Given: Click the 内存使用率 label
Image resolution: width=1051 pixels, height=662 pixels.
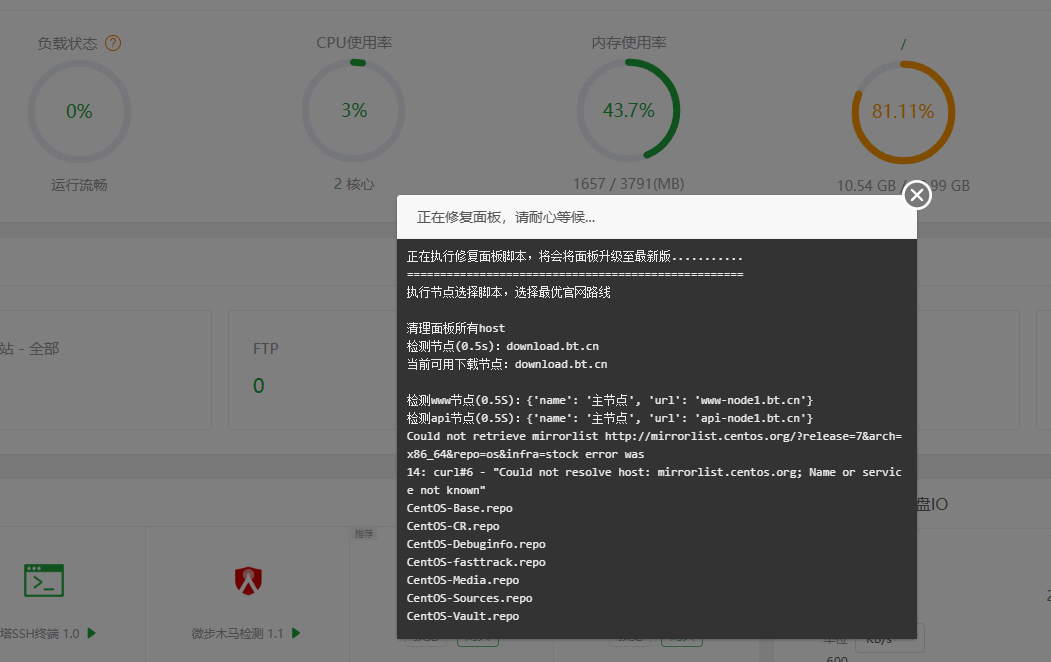Looking at the screenshot, I should (x=629, y=43).
